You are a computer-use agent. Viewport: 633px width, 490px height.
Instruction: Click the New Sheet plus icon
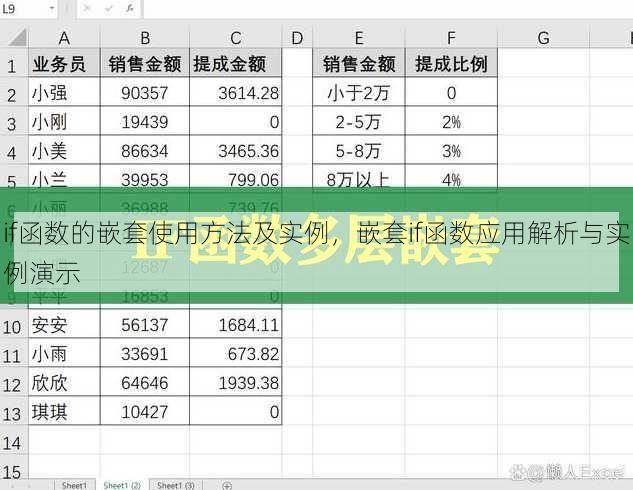click(x=227, y=485)
